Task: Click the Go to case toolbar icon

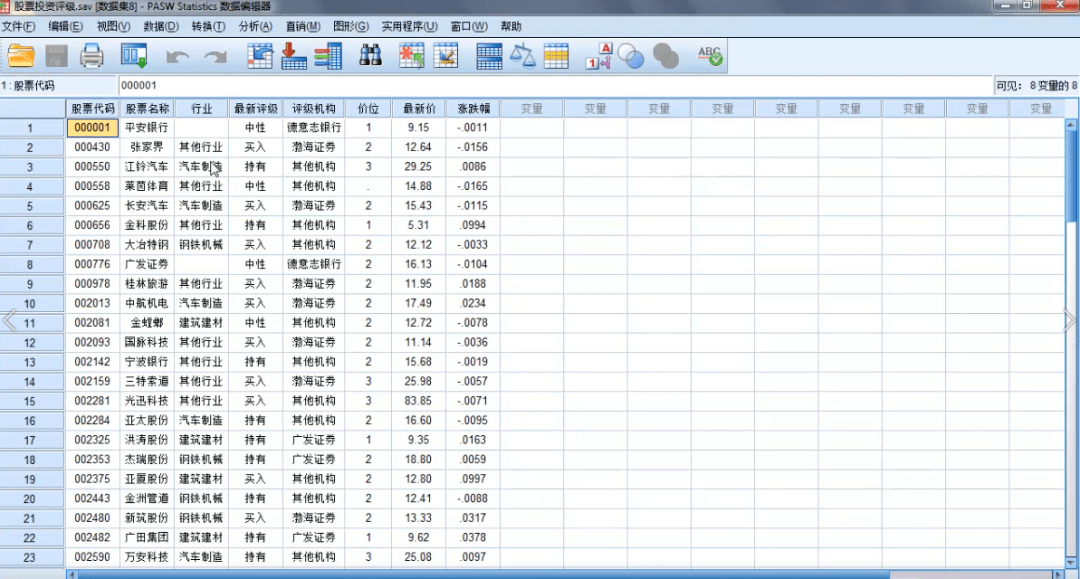Action: 261,56
